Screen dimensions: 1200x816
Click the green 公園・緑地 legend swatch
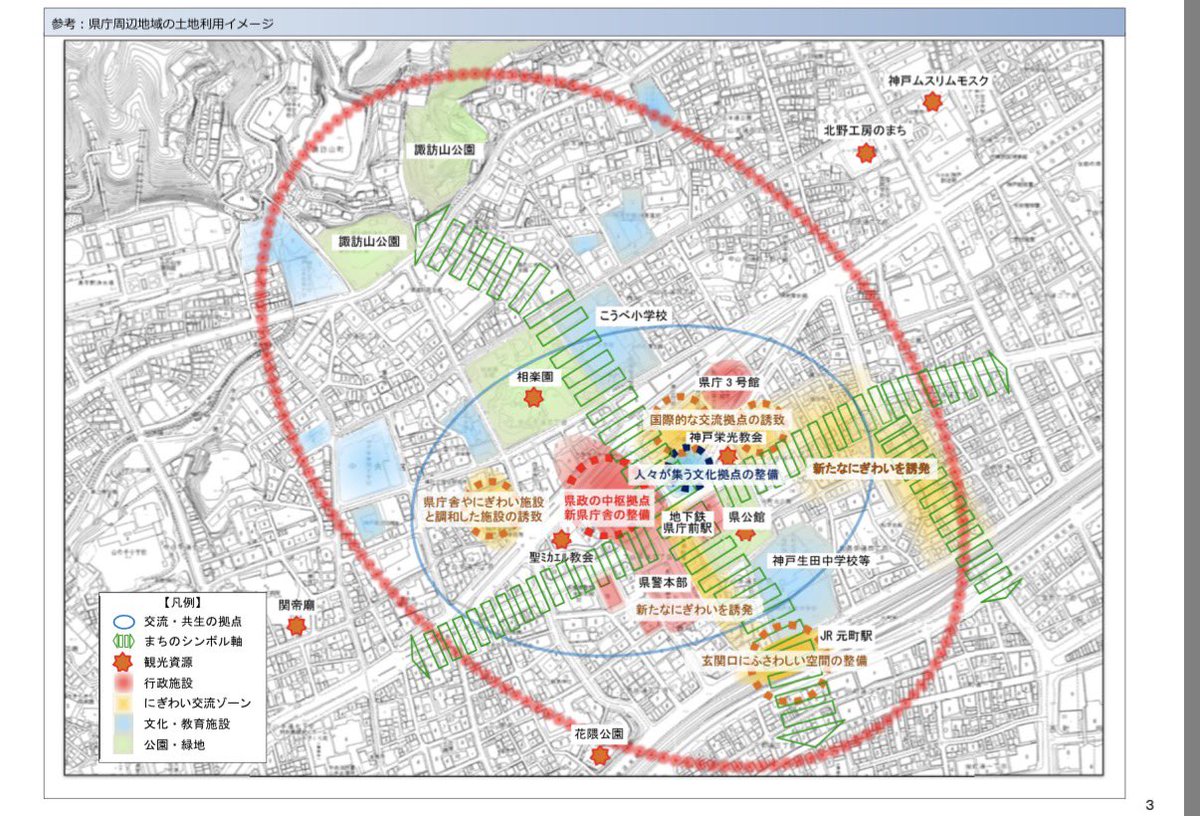click(125, 744)
